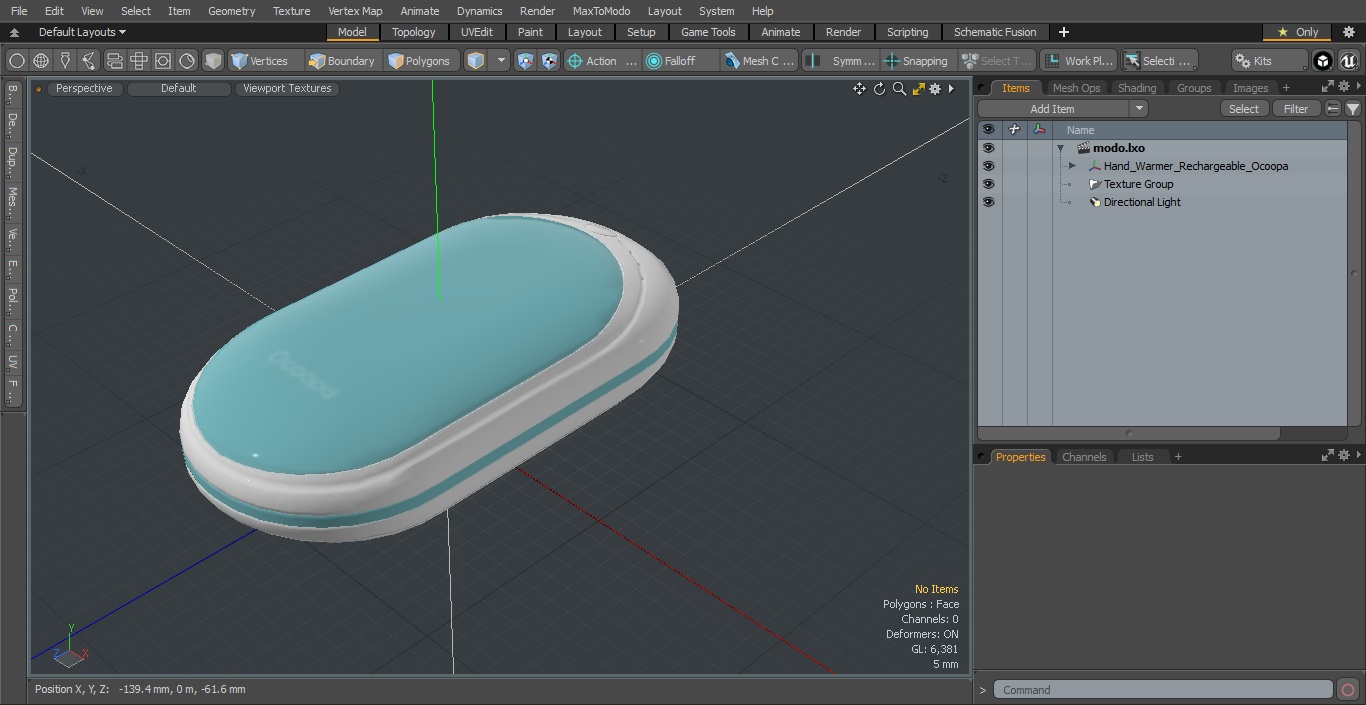Hide the Hand_Warmer_Rechargeable_Ocoopa item
Viewport: 1366px width, 705px height.
coord(989,166)
